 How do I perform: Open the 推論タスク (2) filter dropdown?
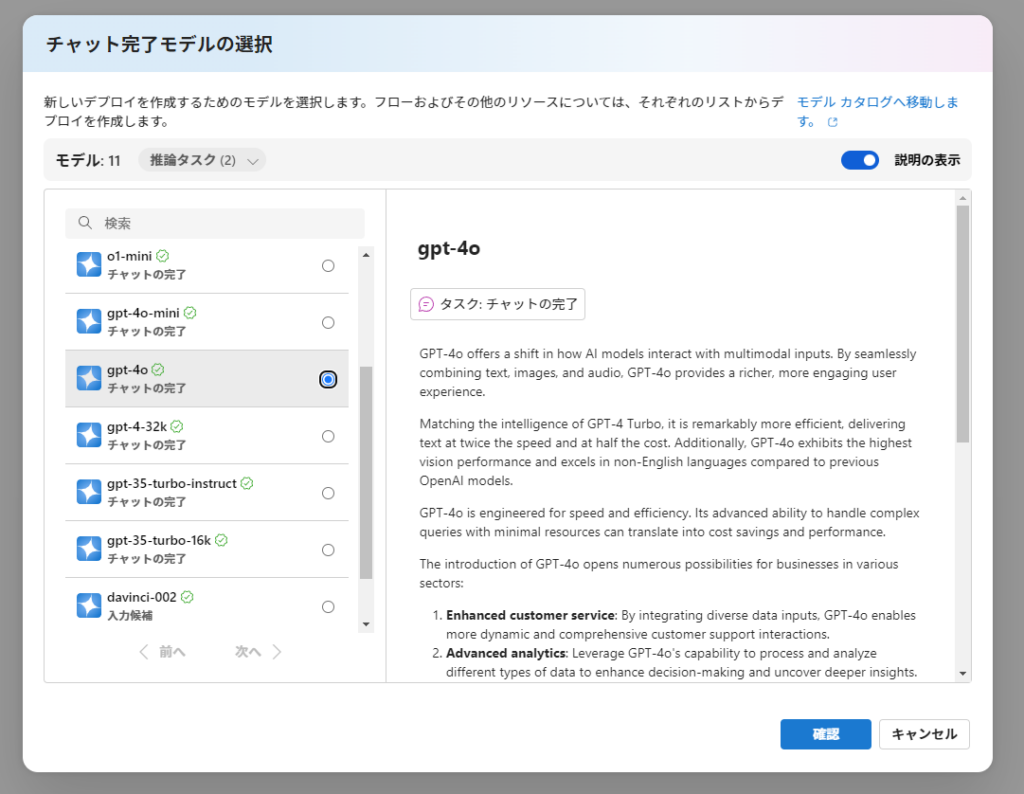pyautogui.click(x=202, y=160)
